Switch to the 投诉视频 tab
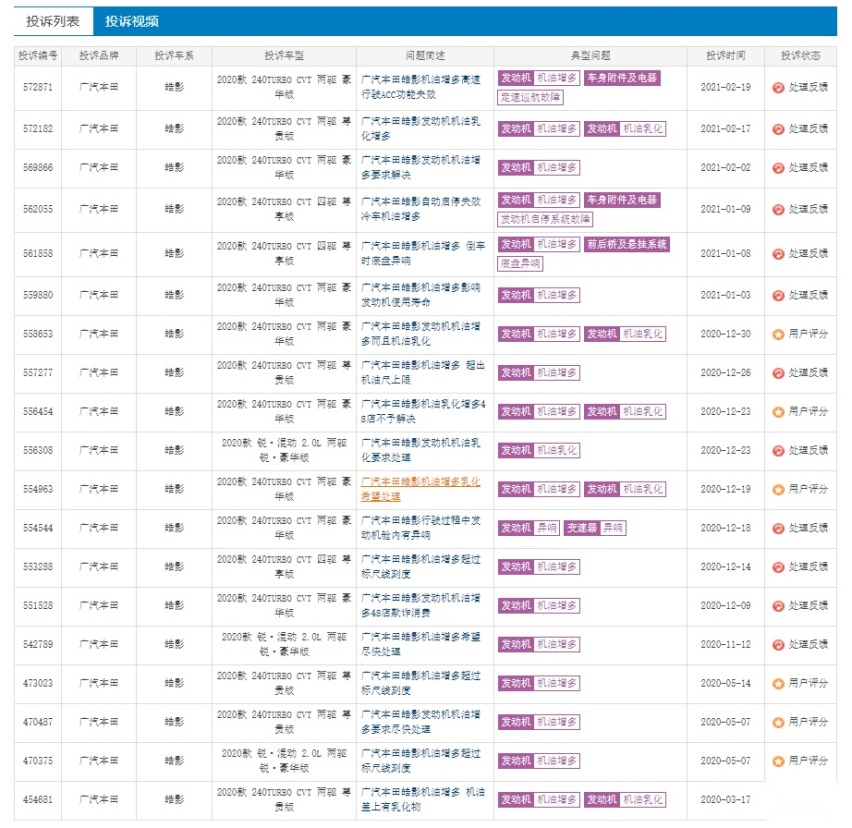The width and height of the screenshot is (852, 828). tap(131, 21)
